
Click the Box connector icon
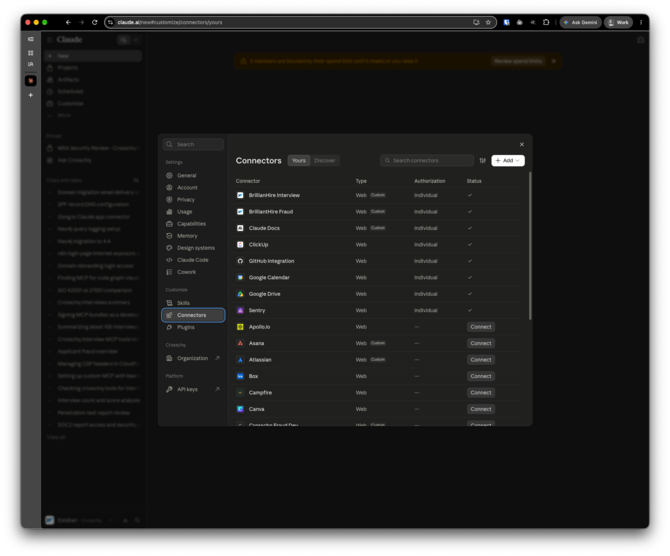coord(240,376)
